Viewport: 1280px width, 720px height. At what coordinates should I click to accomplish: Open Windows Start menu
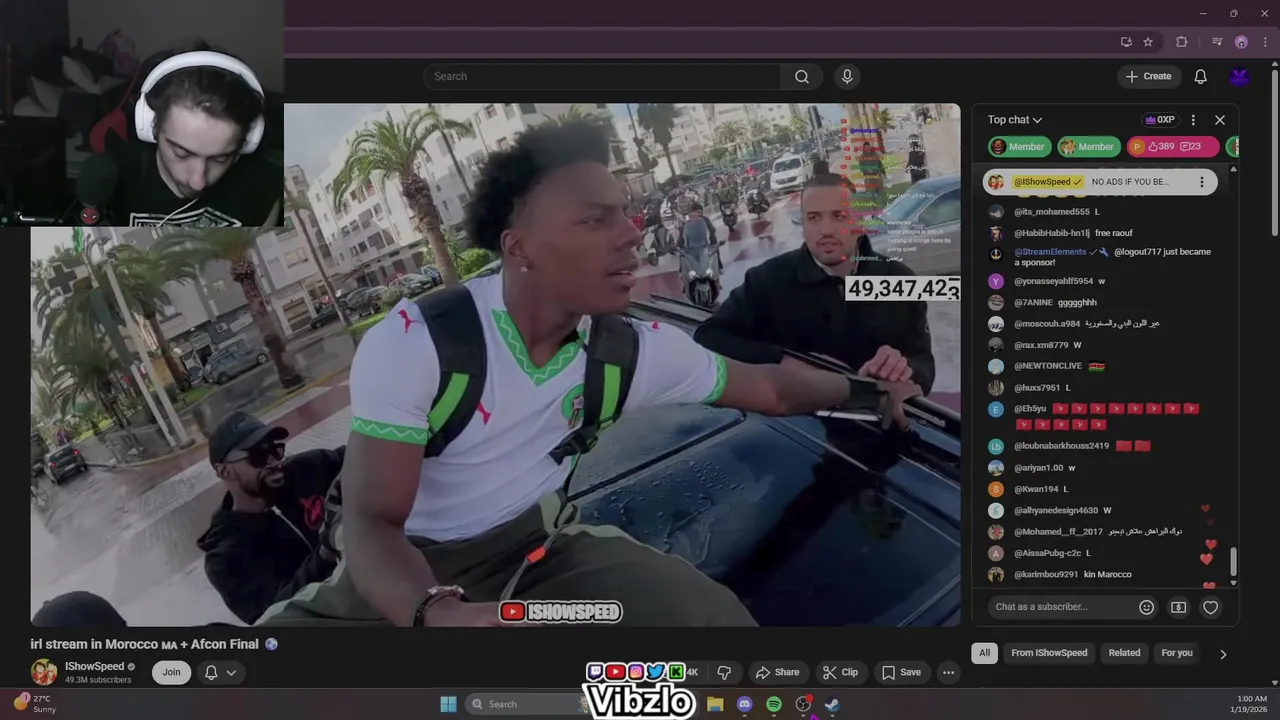(x=448, y=704)
